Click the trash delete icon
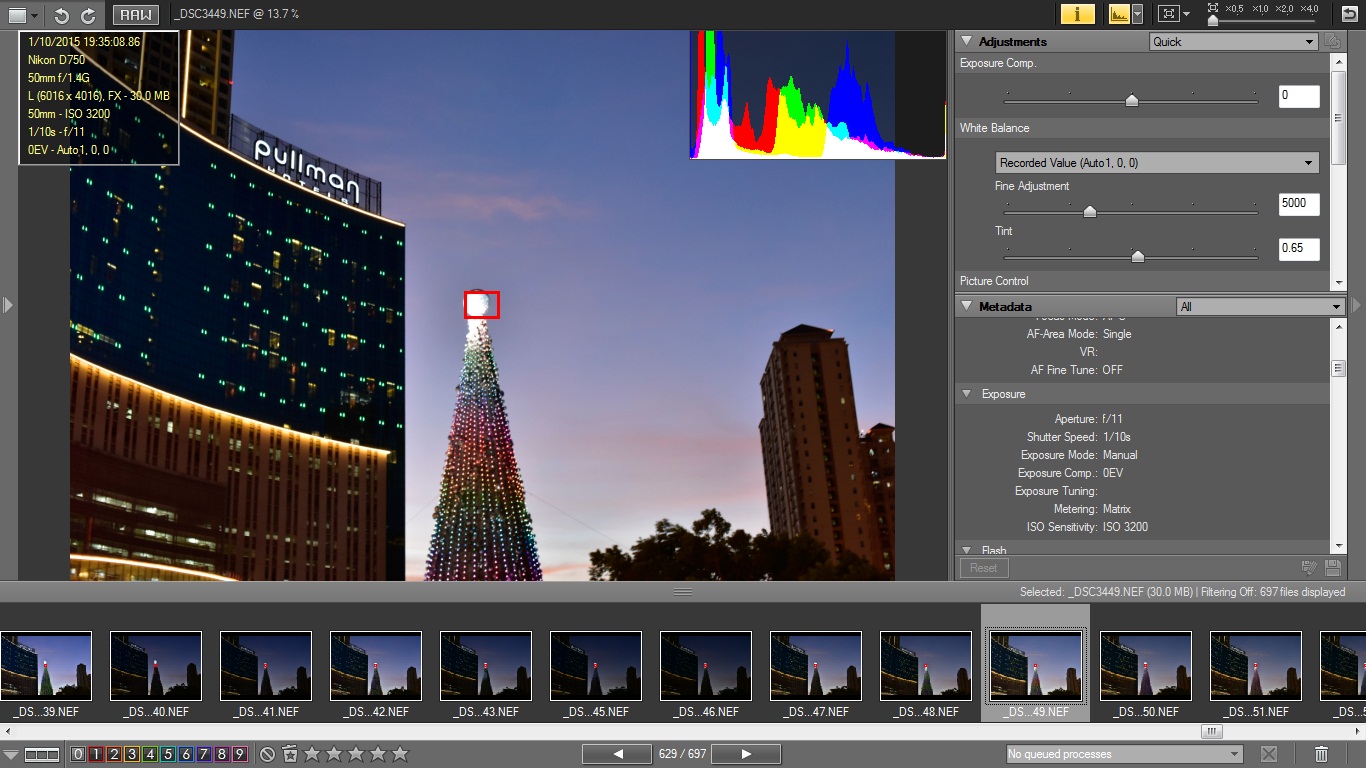Image resolution: width=1366 pixels, height=768 pixels. (x=1321, y=754)
